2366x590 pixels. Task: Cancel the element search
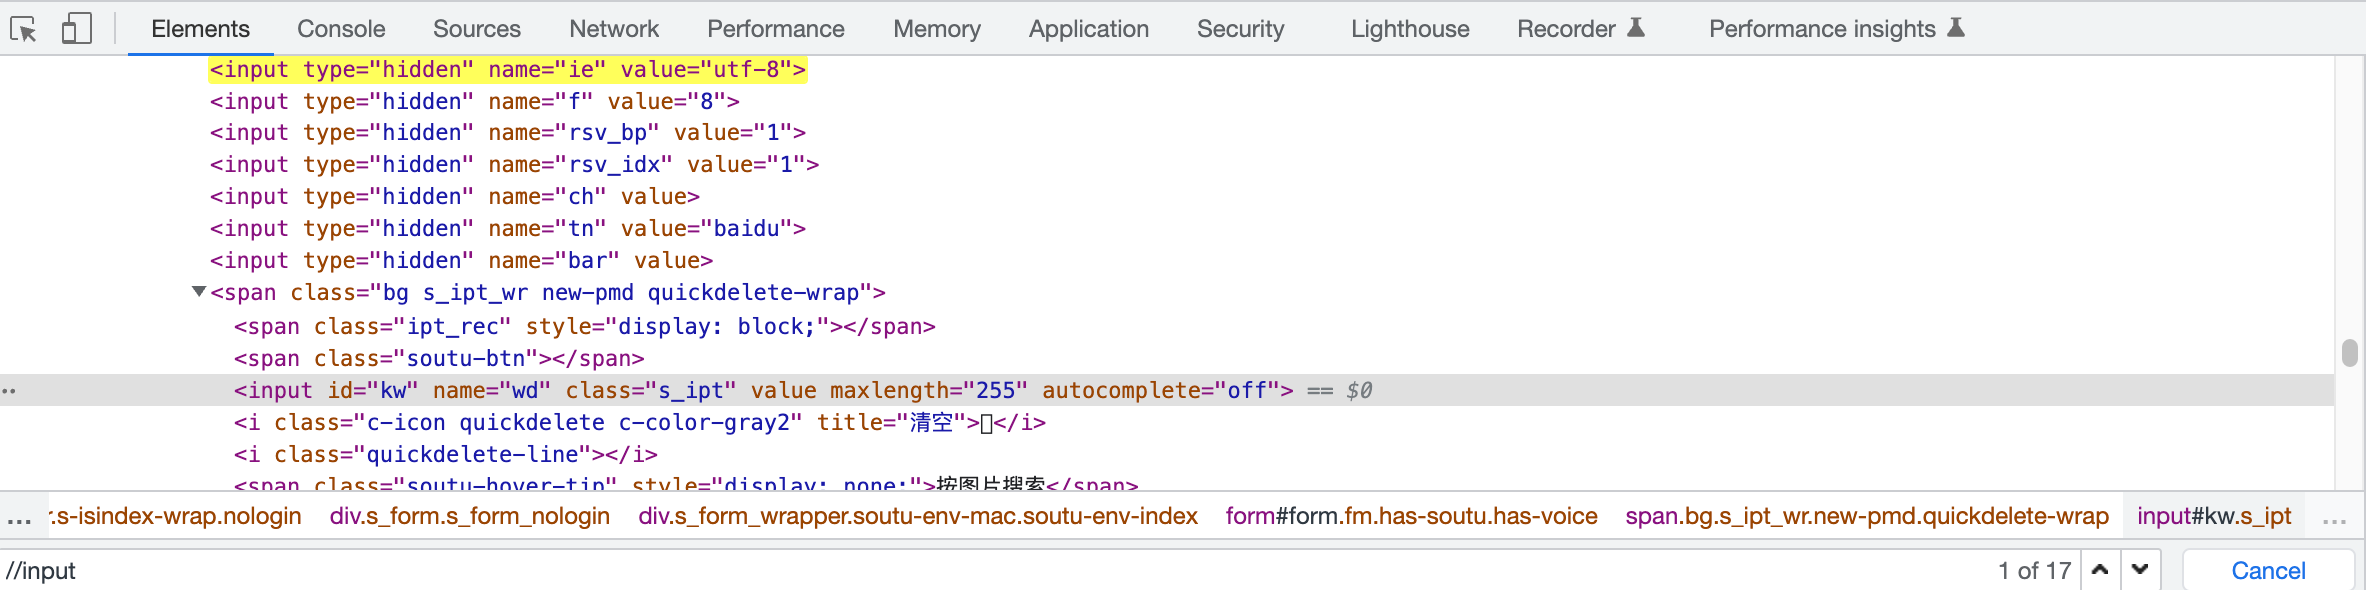click(x=2268, y=570)
